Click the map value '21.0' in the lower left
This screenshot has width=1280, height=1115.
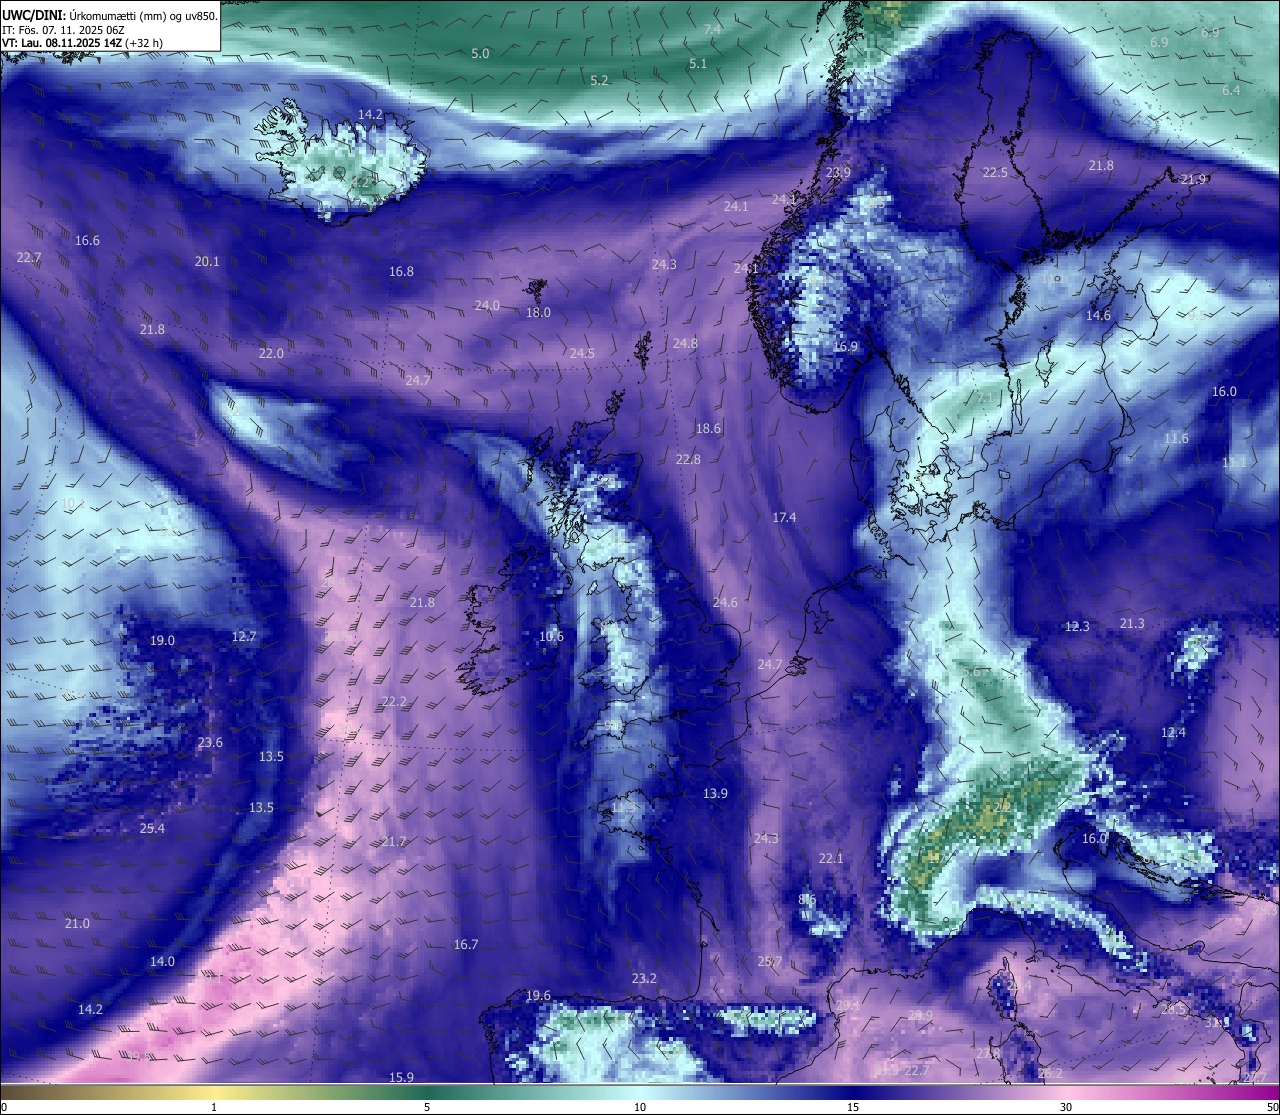tap(77, 924)
